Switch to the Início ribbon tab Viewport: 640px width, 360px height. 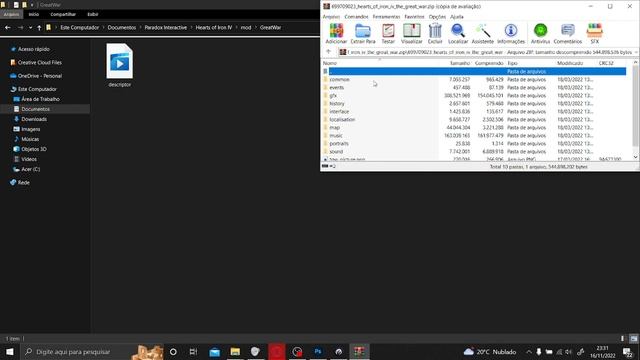[x=34, y=14]
